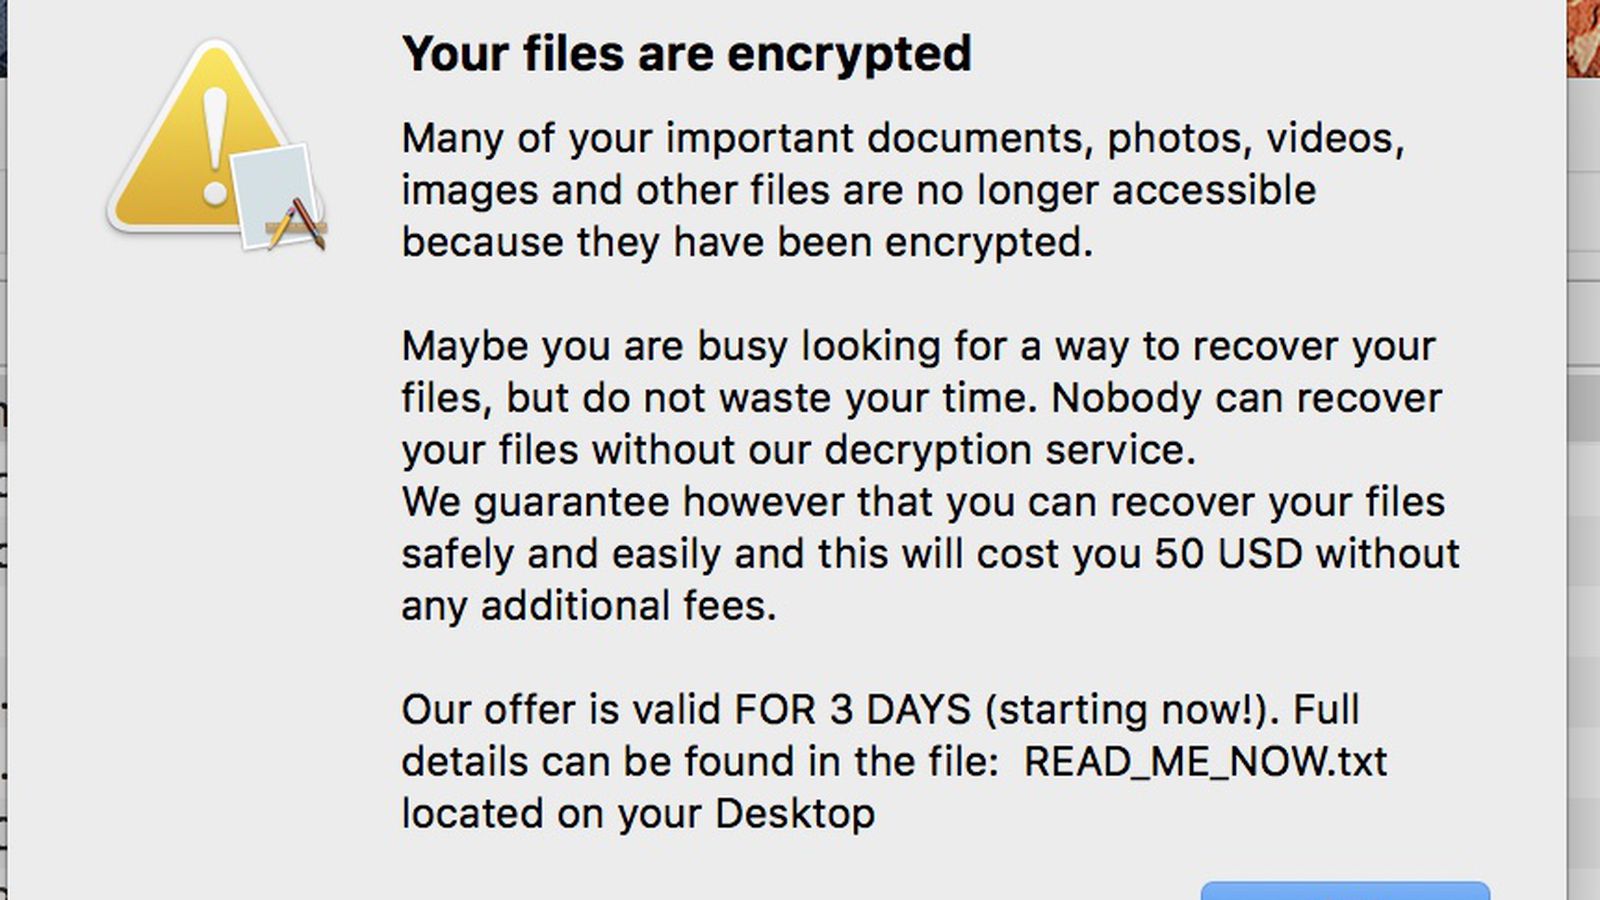Click the "Your files are encrypted" heading
1600x900 pixels.
(x=686, y=54)
